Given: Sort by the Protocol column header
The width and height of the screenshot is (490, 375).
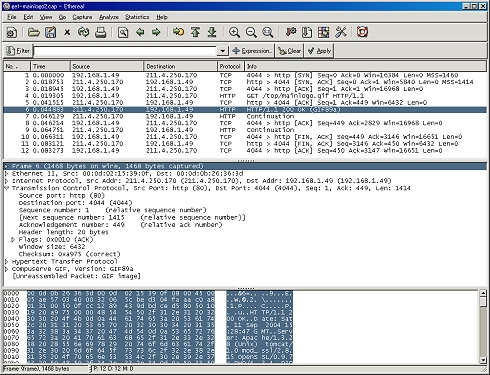Looking at the screenshot, I should click(231, 66).
